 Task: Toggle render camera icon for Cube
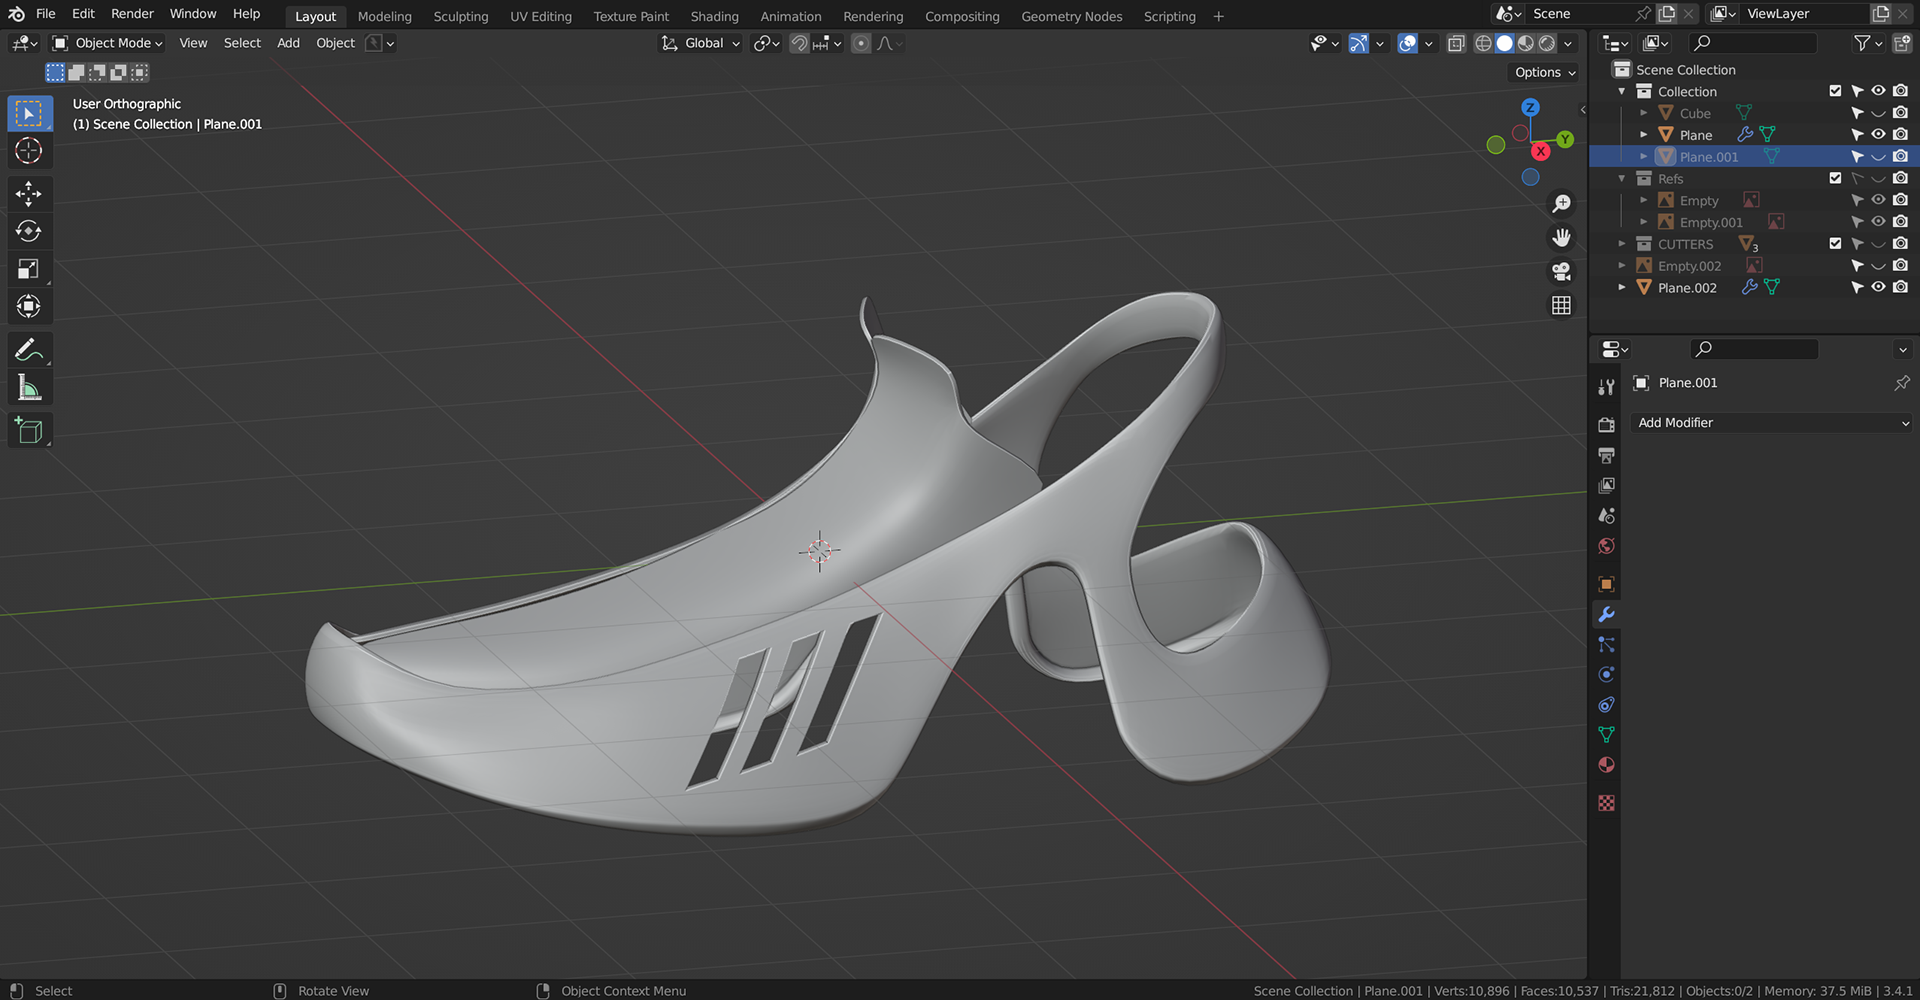click(1900, 113)
